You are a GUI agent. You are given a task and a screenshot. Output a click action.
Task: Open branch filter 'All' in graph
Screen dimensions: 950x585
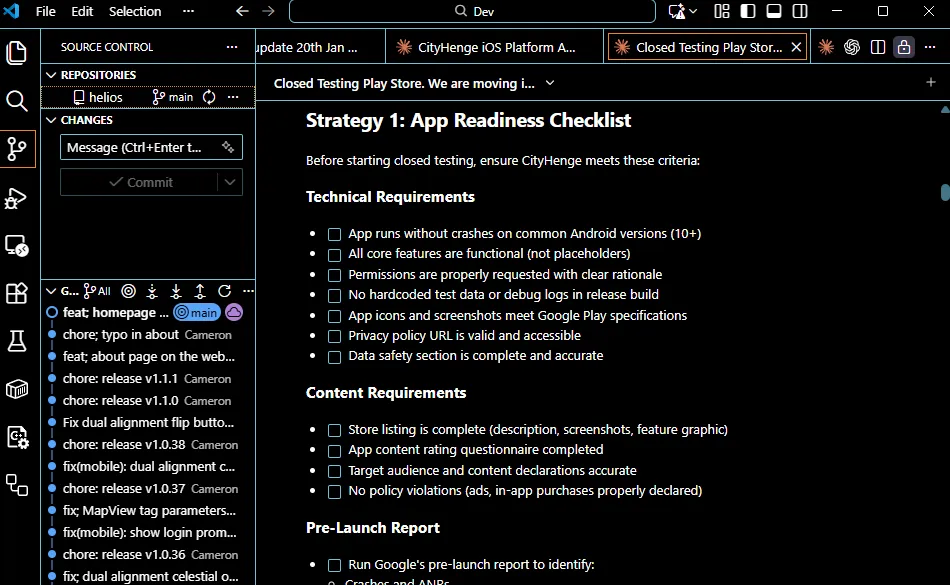tap(98, 291)
